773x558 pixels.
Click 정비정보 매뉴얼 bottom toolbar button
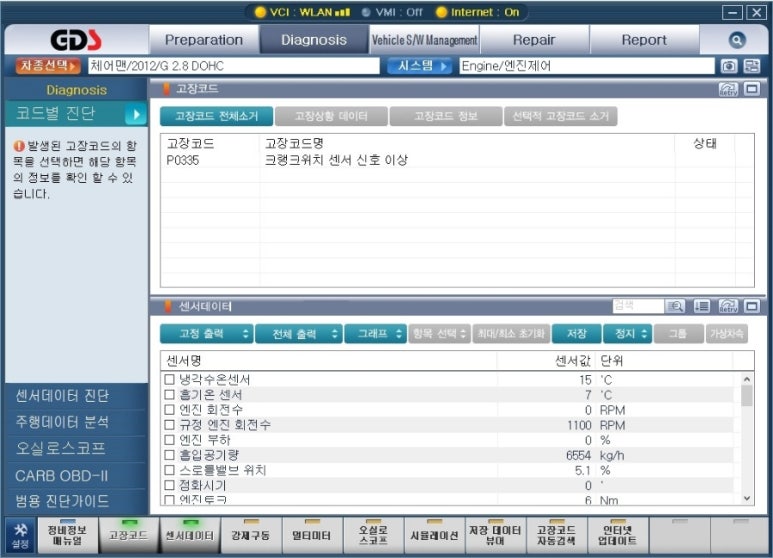68,535
